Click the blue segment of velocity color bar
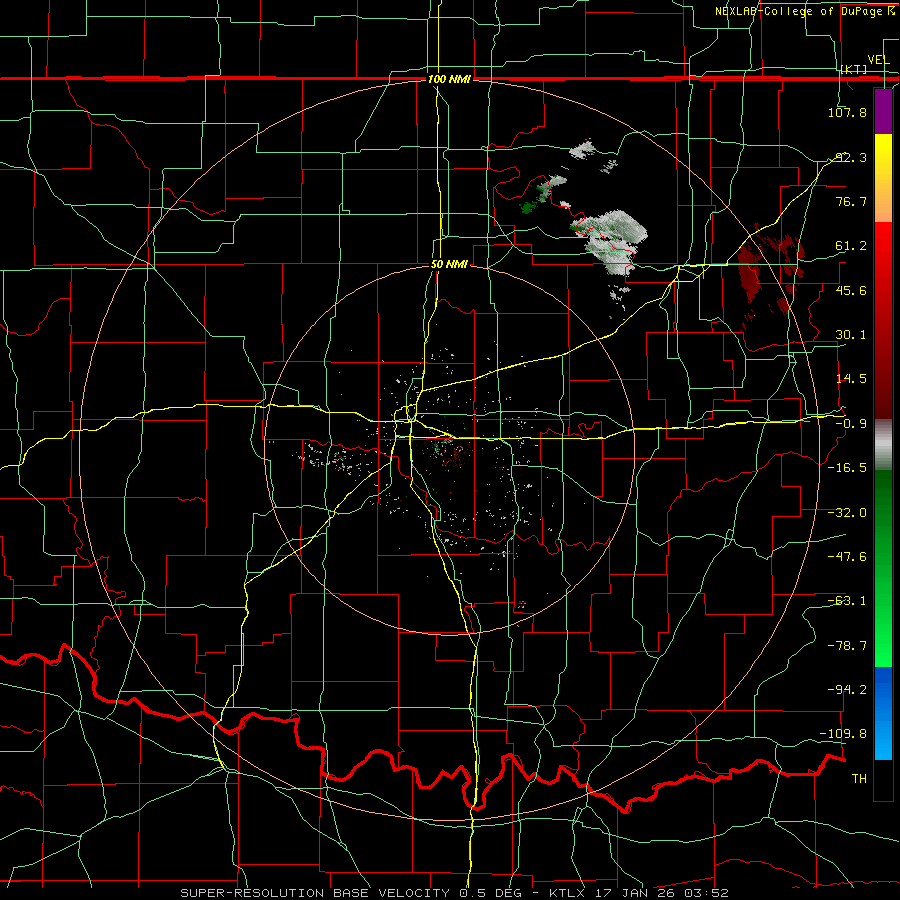 883,713
